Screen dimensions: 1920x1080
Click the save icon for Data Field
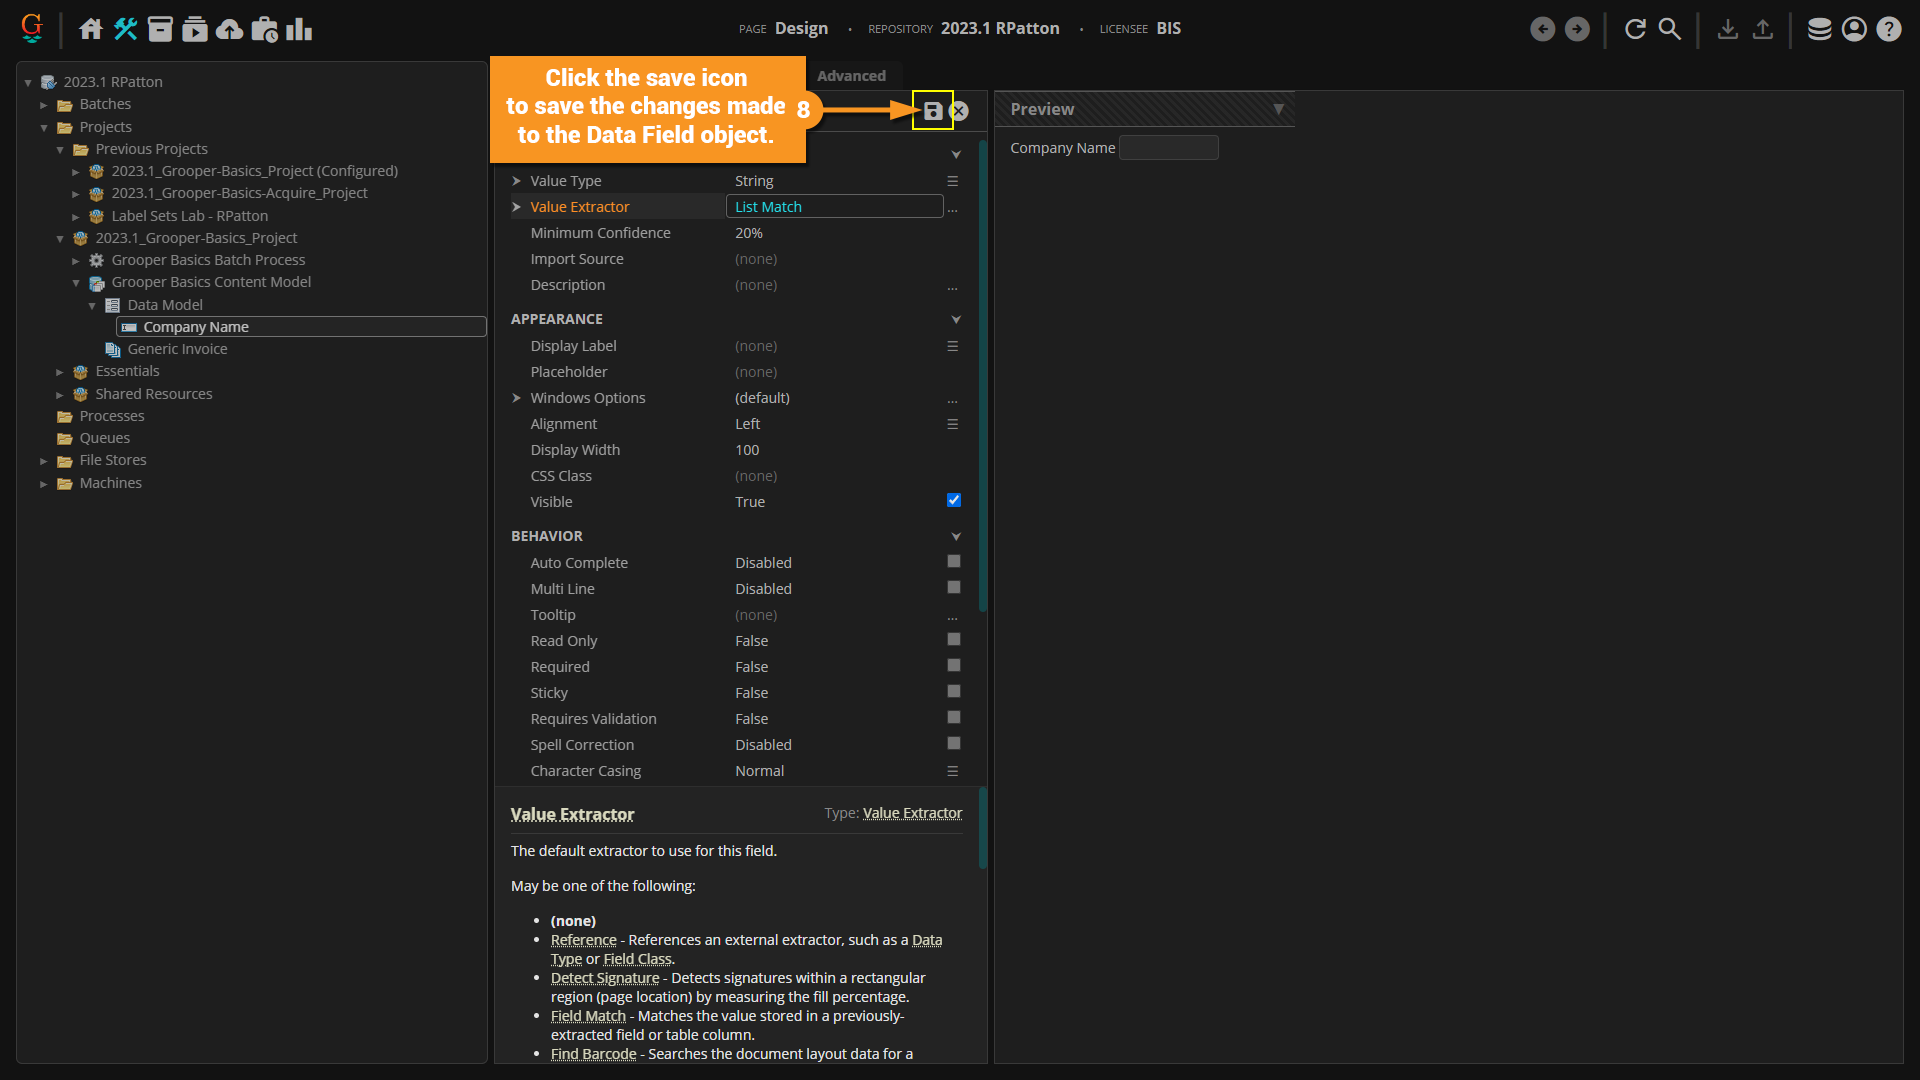coord(932,111)
